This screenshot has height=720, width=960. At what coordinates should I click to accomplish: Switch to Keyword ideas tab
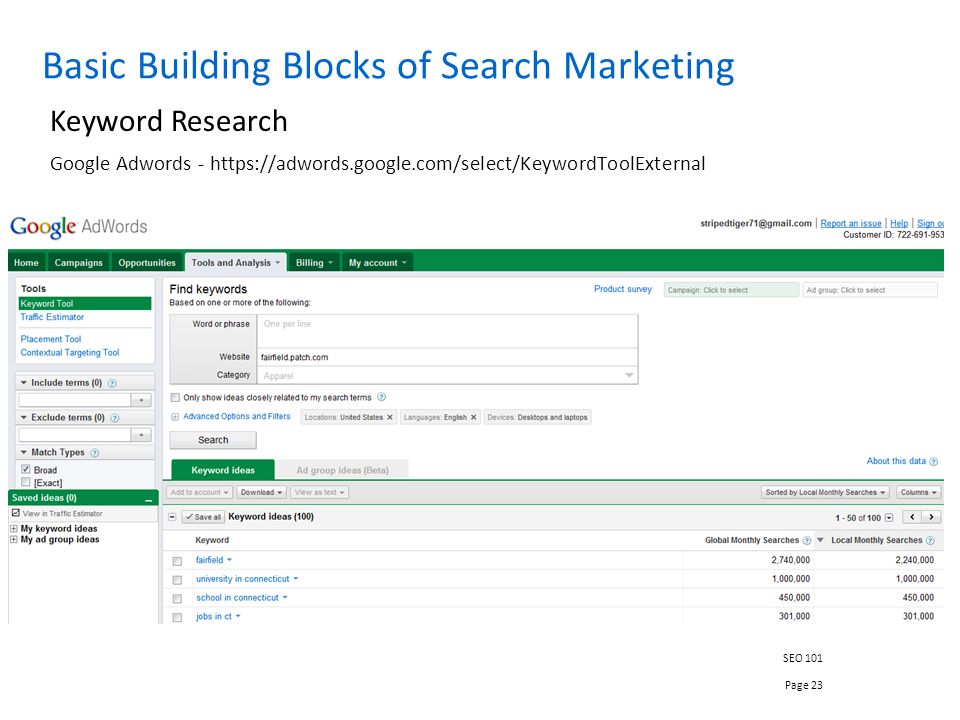point(223,471)
